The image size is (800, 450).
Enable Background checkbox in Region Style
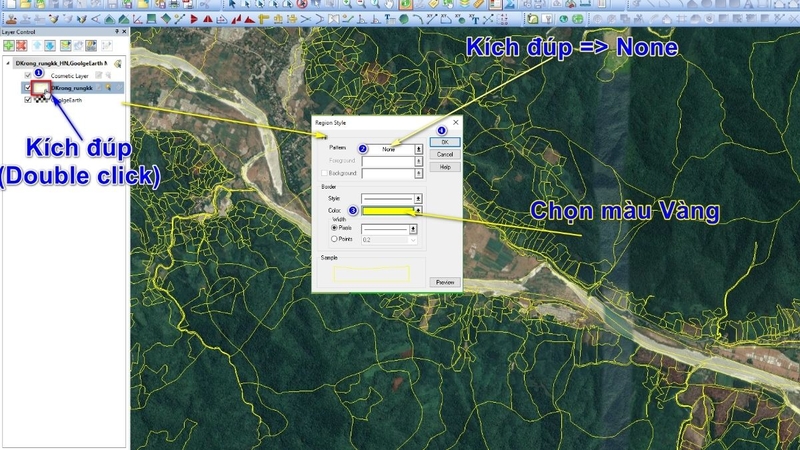324,173
